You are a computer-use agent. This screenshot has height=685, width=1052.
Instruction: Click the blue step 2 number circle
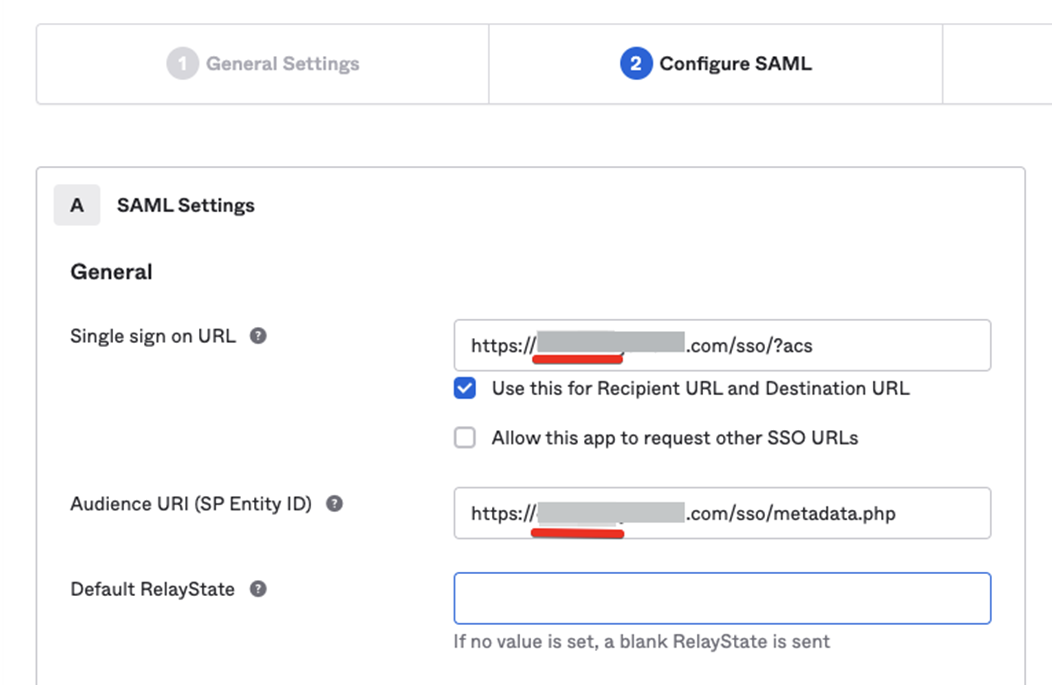tap(635, 64)
